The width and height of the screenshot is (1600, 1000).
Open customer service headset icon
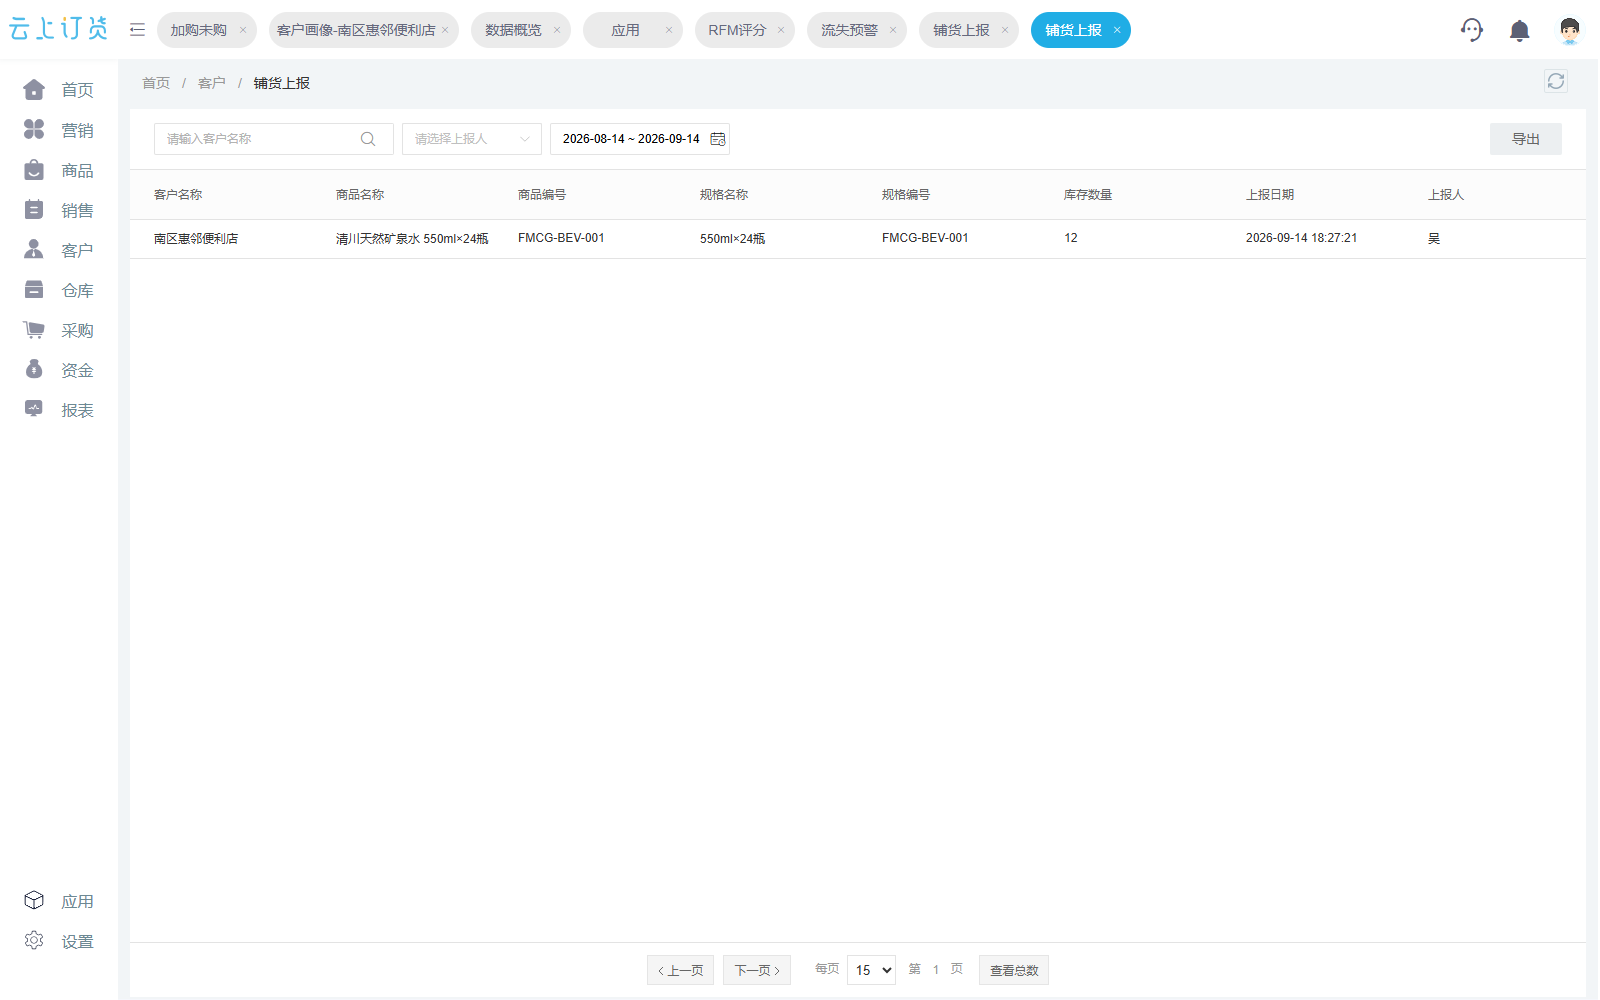click(x=1471, y=30)
